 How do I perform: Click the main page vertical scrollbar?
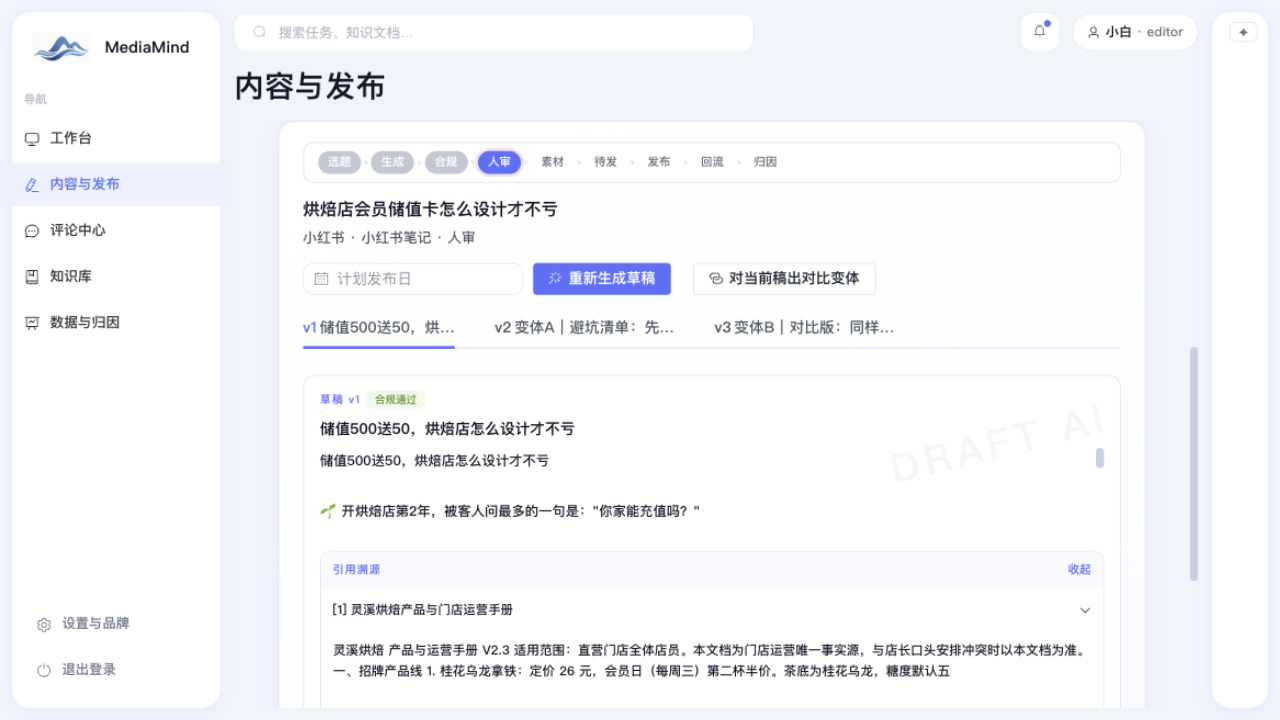(x=1193, y=464)
